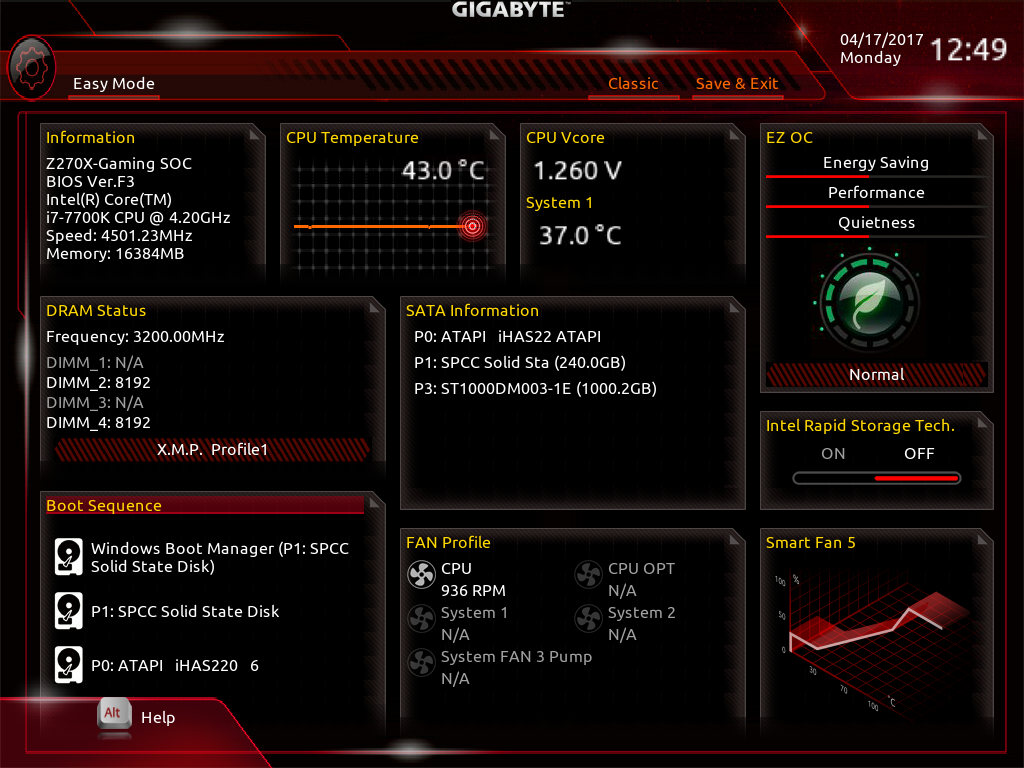Click the CPU OPT fan icon

pyautogui.click(x=588, y=575)
